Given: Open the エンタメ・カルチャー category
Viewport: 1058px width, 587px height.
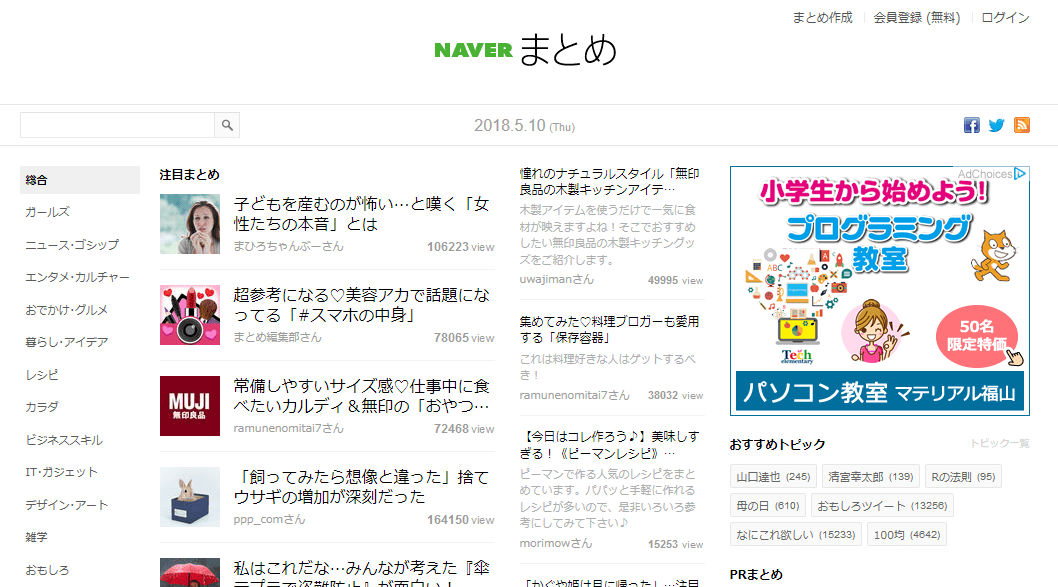Looking at the screenshot, I should [x=78, y=277].
